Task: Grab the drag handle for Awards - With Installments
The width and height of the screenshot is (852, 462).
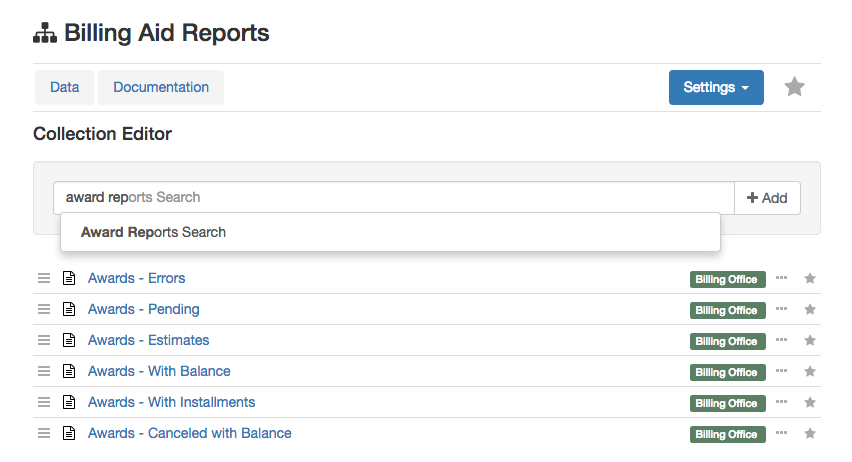Action: pyautogui.click(x=44, y=402)
